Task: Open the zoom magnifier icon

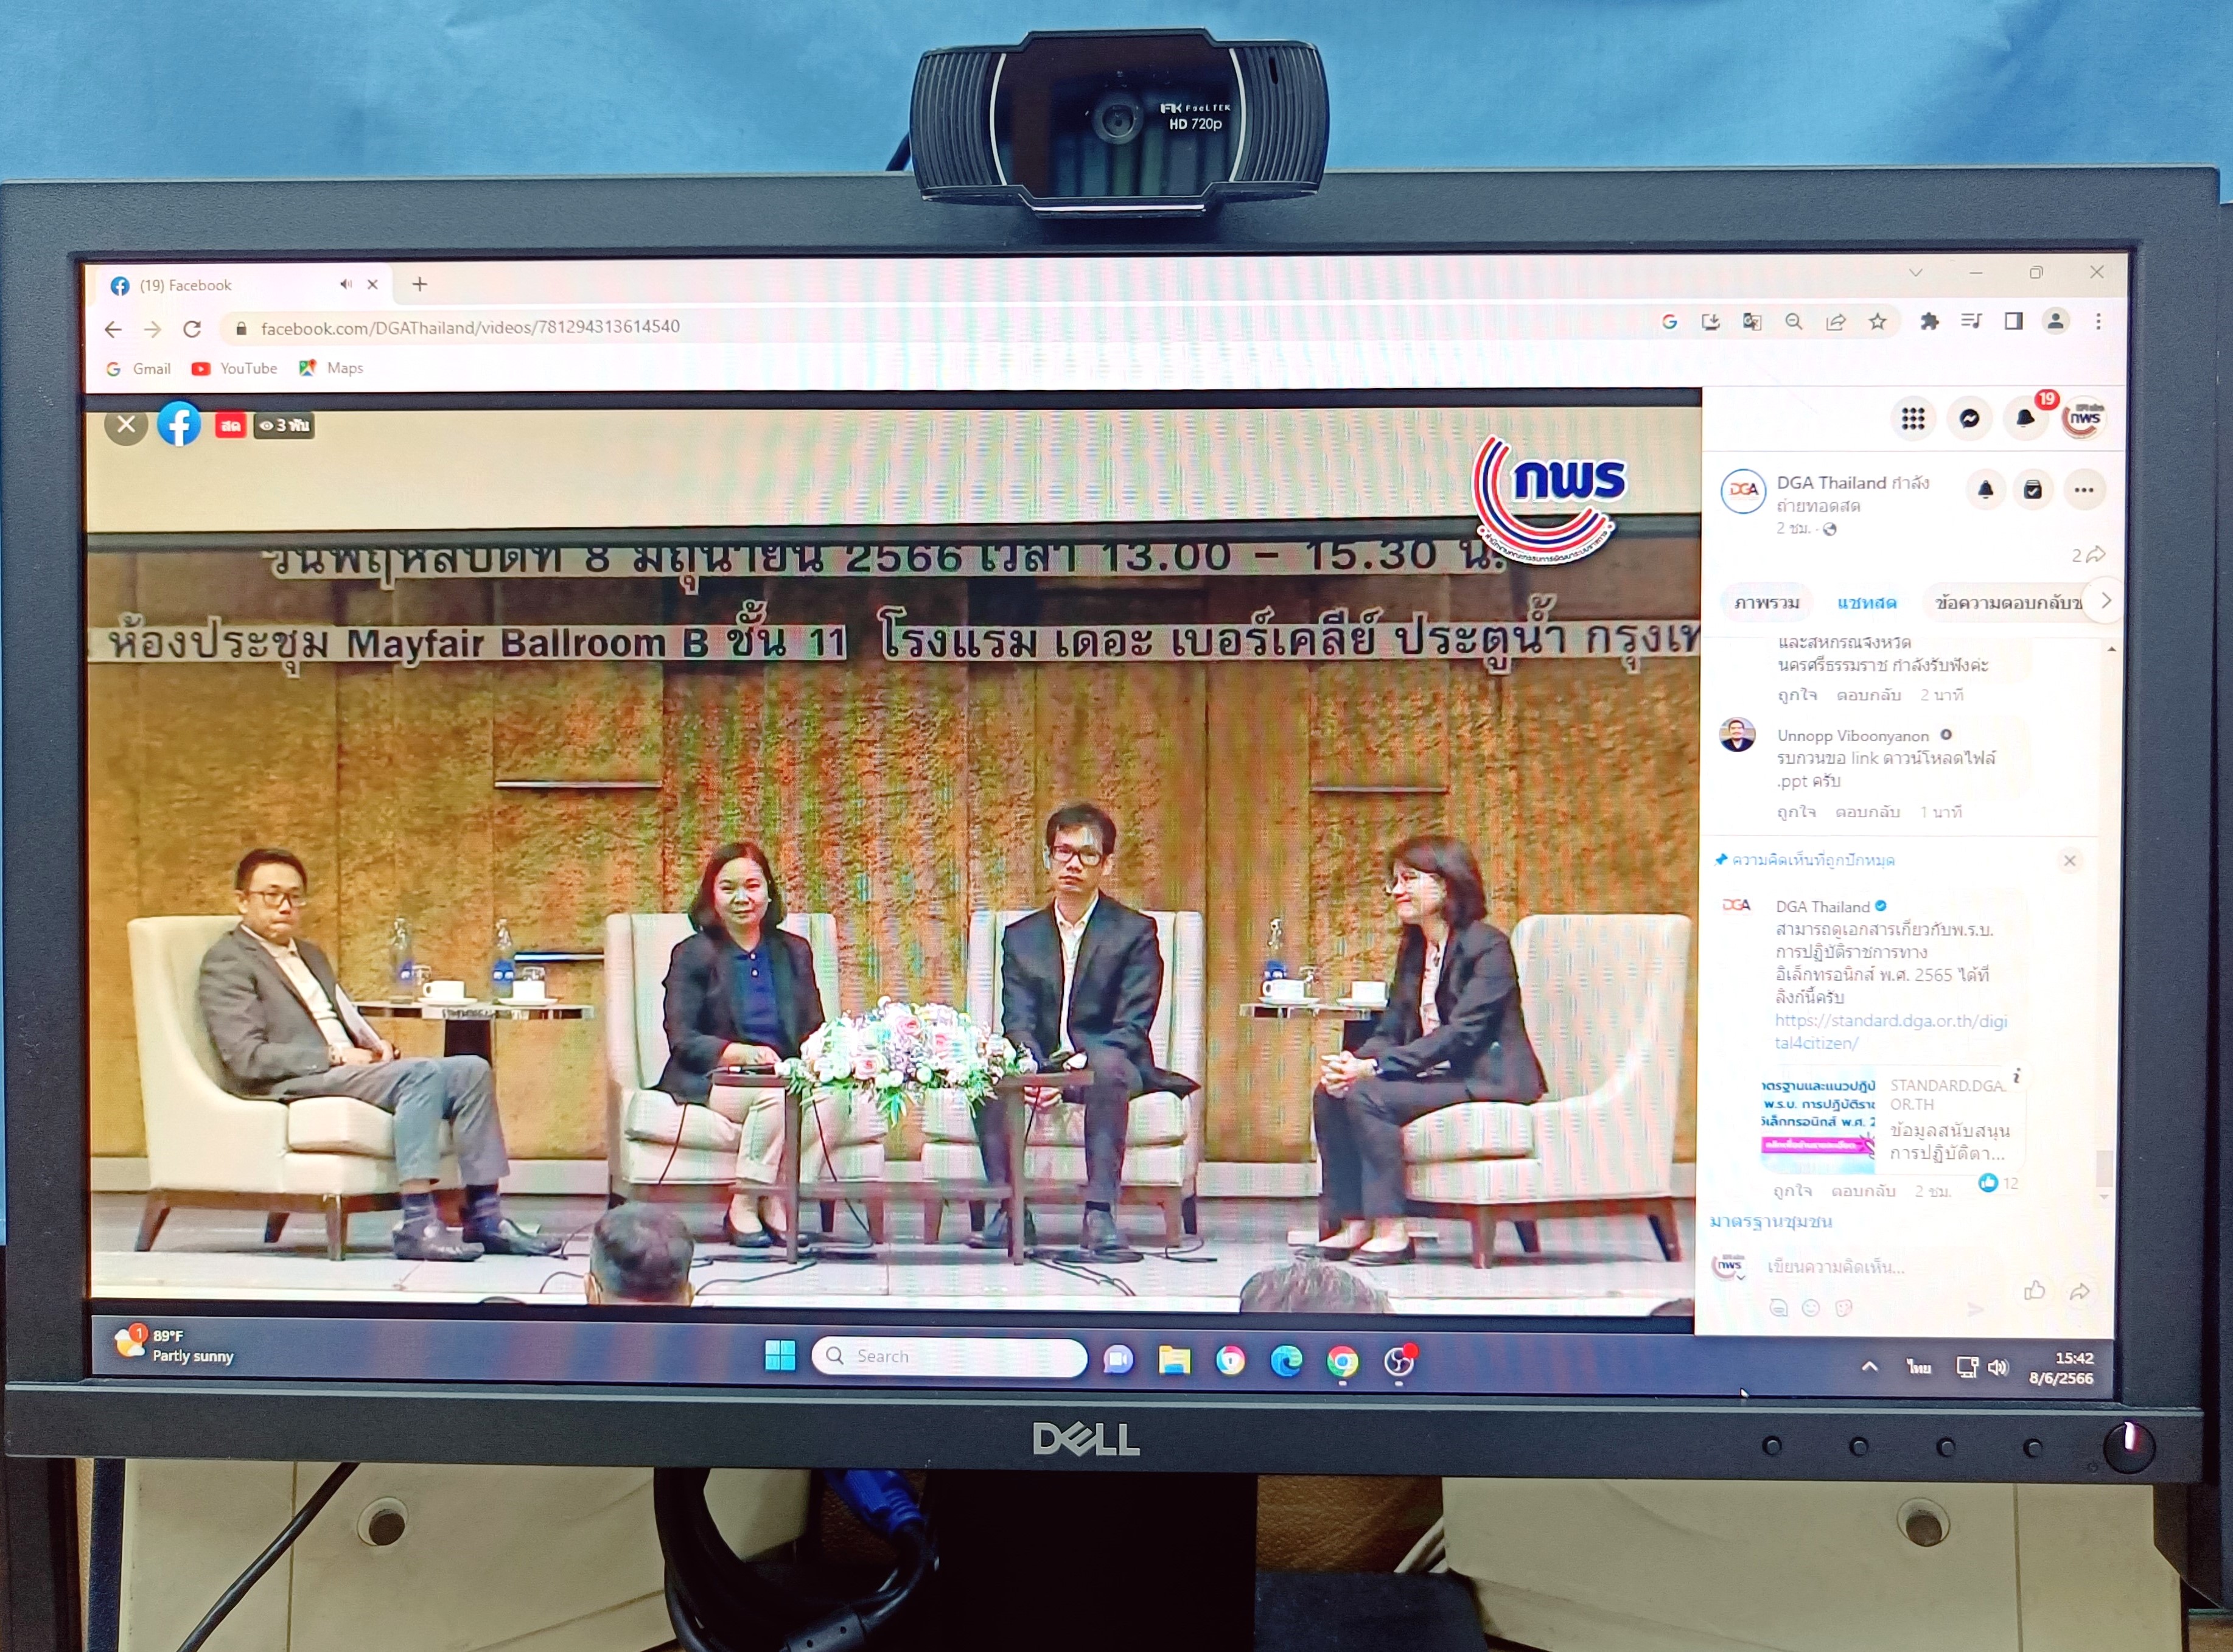Action: click(1794, 321)
